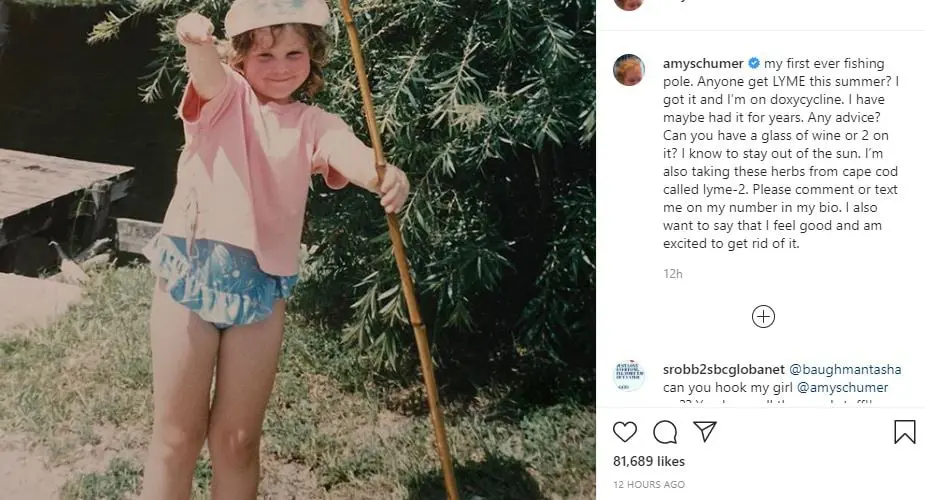Open srobb2sbcglobanet commenter avatar
This screenshot has width=925, height=500.
coord(629,376)
